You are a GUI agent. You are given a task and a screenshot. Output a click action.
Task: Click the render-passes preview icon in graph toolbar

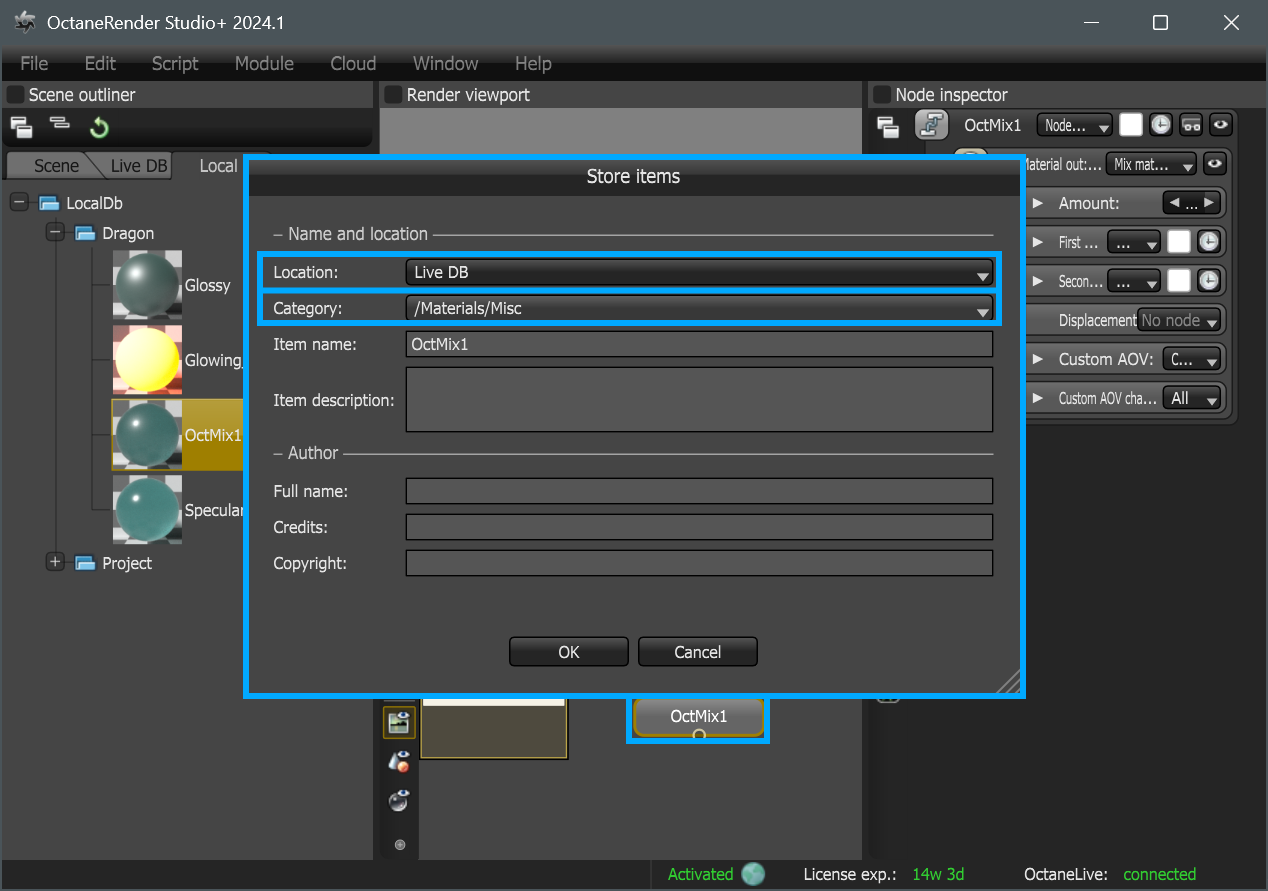tap(399, 722)
